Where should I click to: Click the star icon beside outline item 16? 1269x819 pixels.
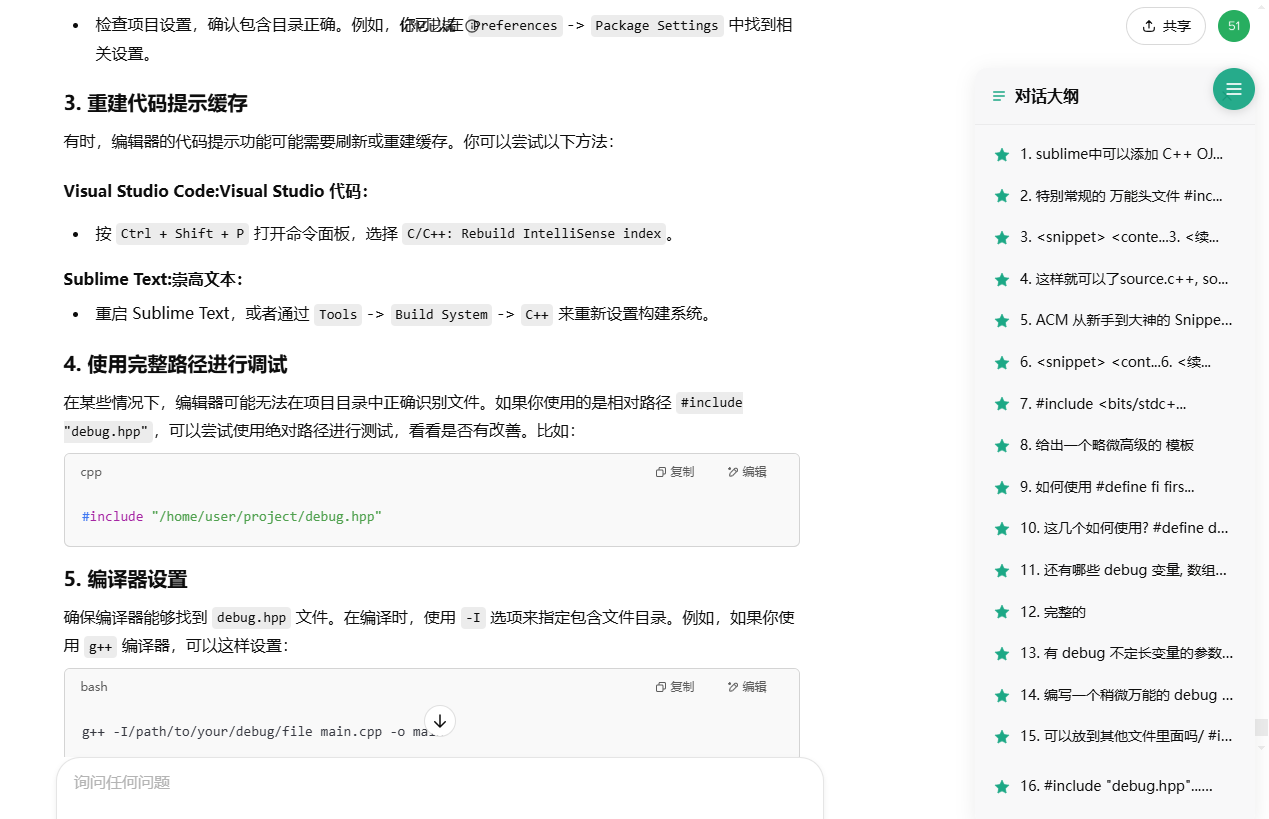1002,787
